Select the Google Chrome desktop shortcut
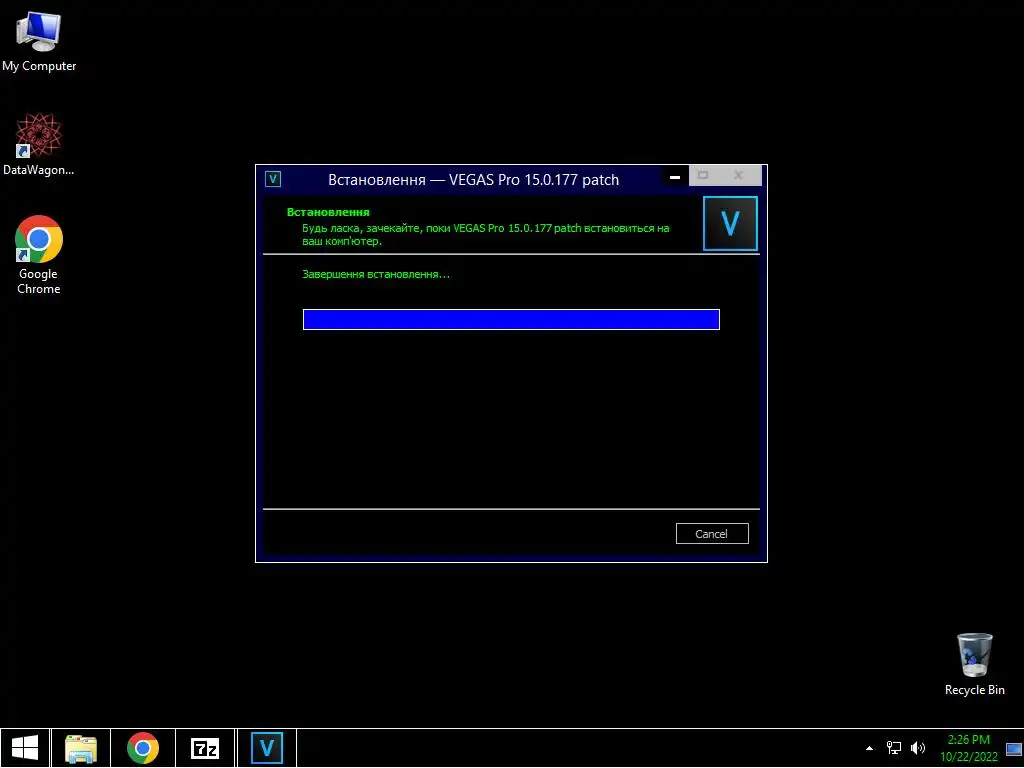Image resolution: width=1024 pixels, height=768 pixels. tap(39, 255)
